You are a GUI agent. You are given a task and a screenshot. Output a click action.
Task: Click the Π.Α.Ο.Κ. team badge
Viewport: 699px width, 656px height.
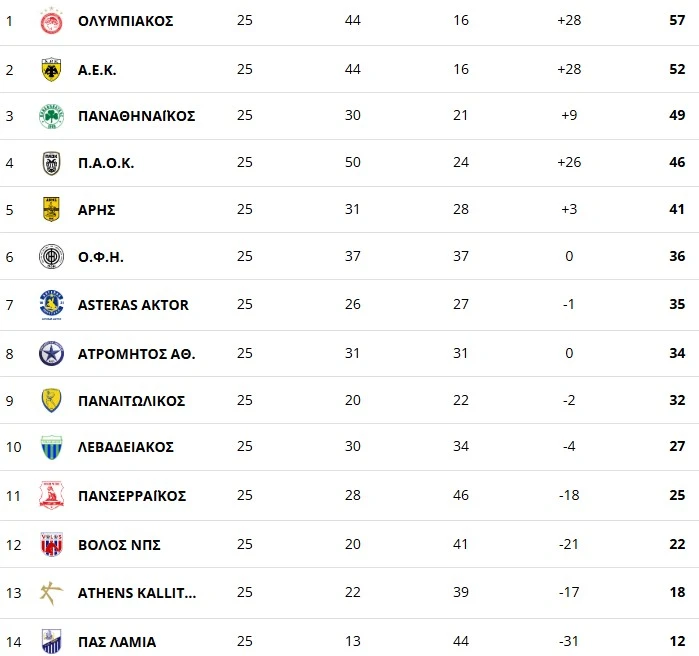(51, 163)
